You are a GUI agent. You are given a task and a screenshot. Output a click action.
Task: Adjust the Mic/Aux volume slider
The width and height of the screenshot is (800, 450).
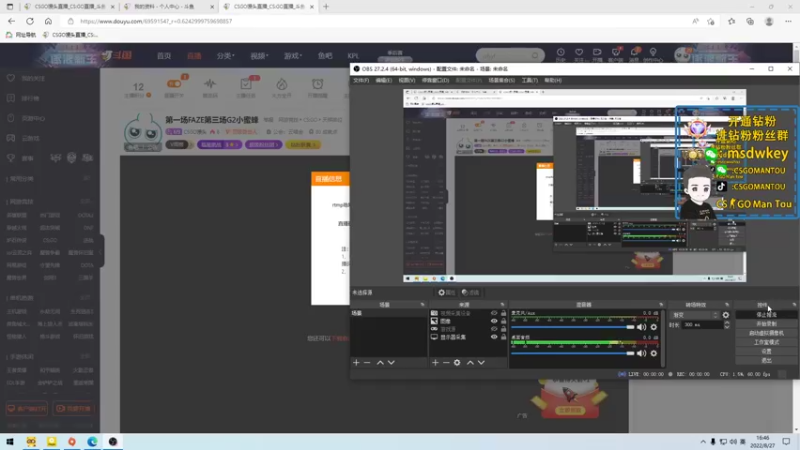pos(572,327)
